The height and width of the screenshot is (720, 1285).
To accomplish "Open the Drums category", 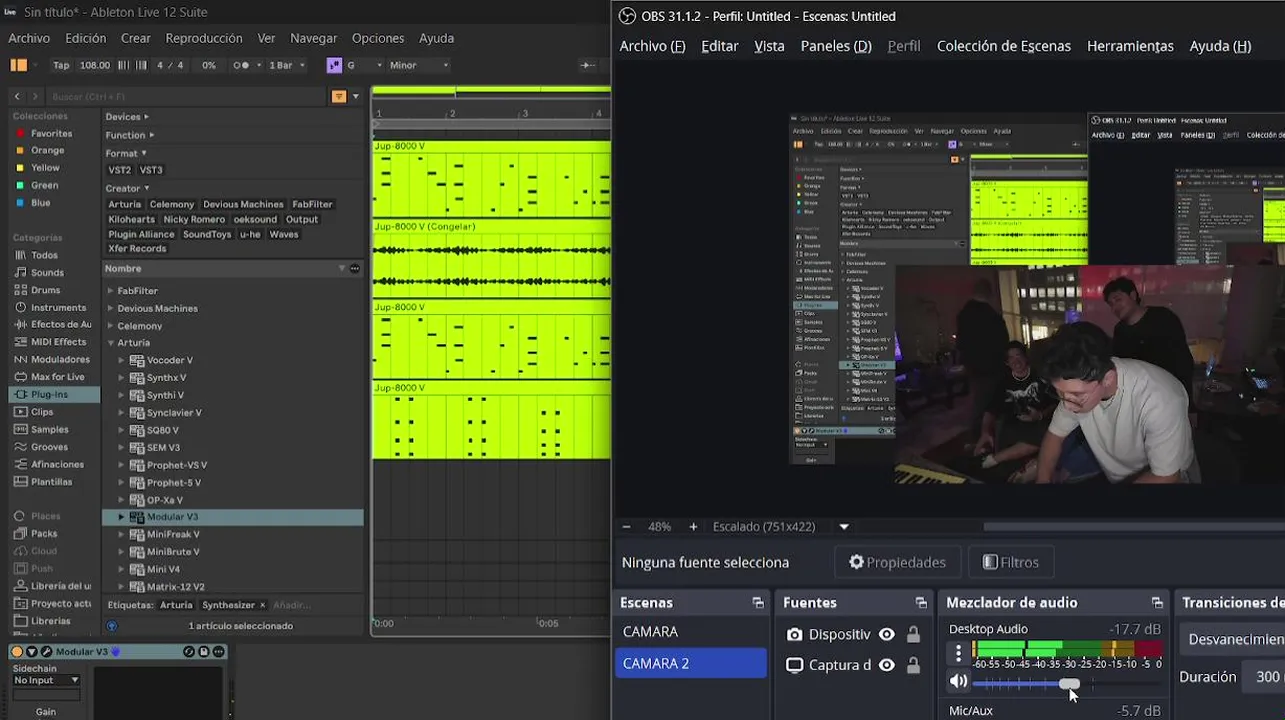I will click(x=45, y=290).
